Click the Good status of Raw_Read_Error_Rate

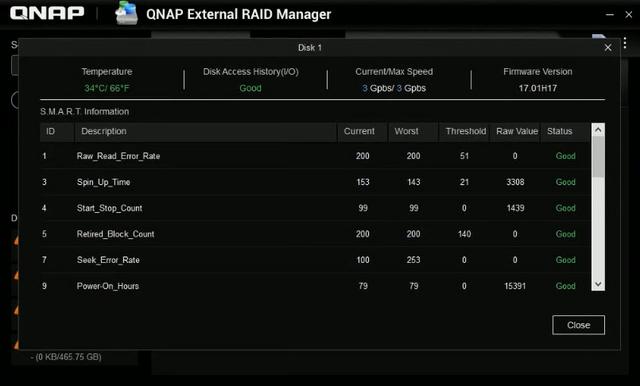pyautogui.click(x=565, y=156)
